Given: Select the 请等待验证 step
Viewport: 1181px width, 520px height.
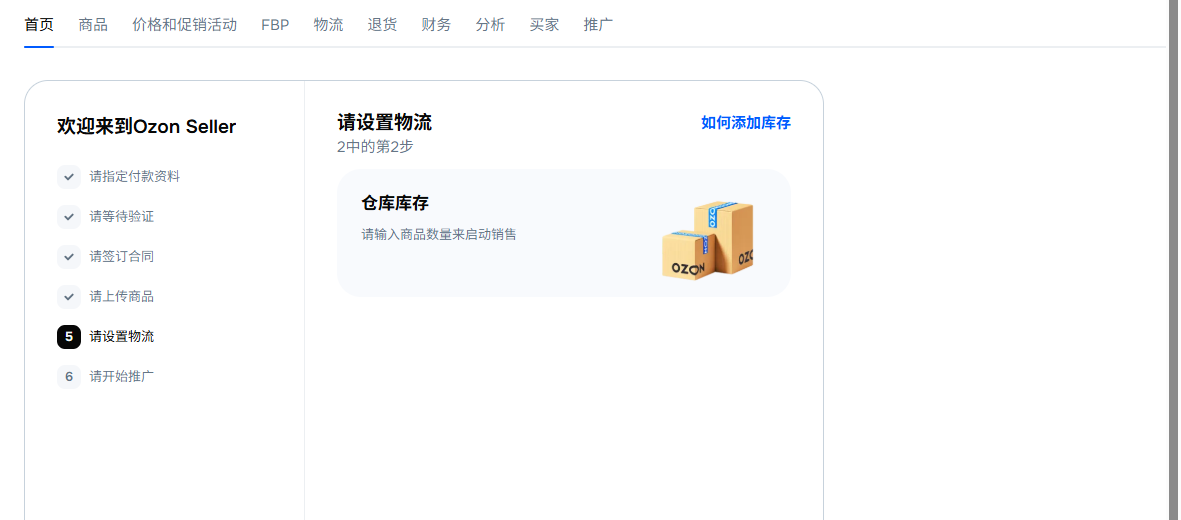Looking at the screenshot, I should coord(122,217).
